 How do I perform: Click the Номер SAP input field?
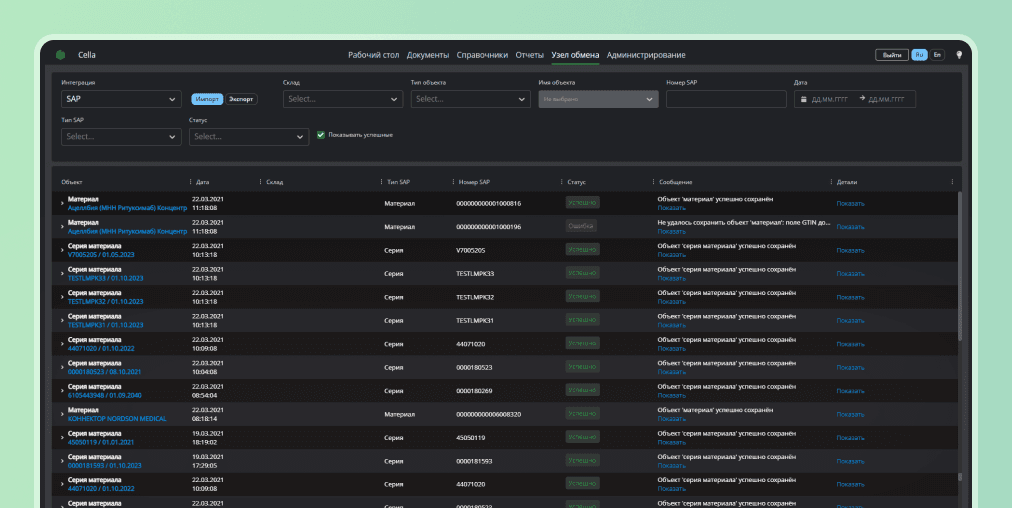(x=726, y=99)
